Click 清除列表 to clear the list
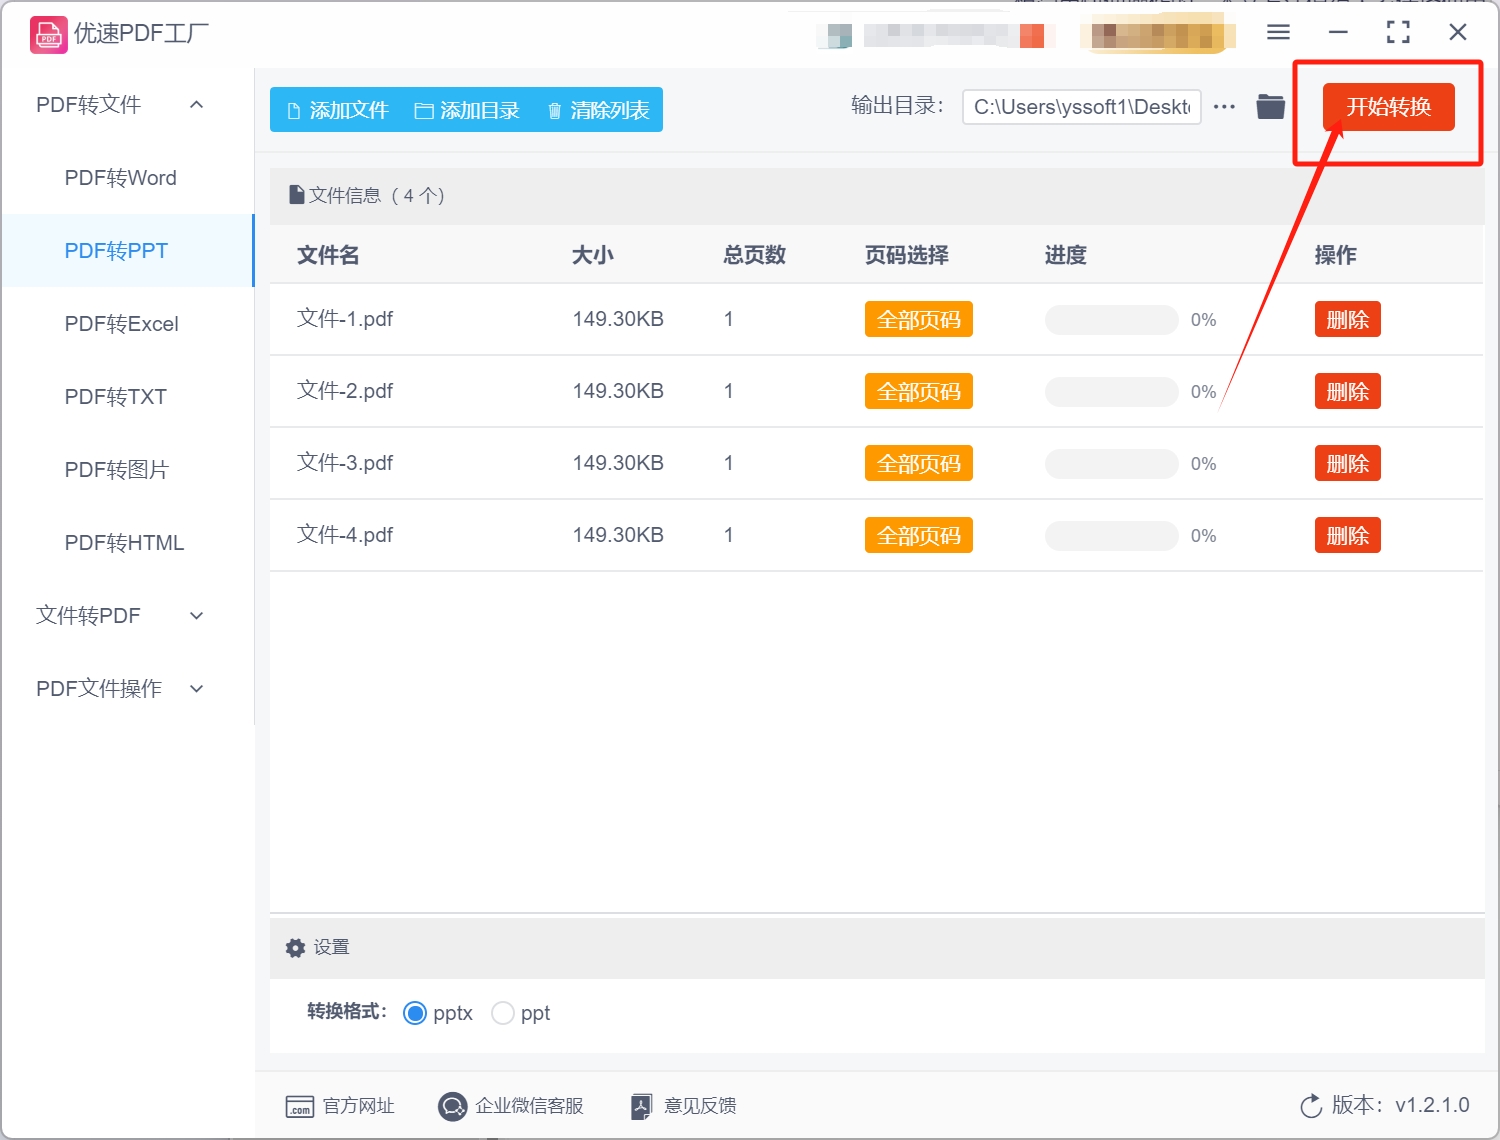 coord(598,110)
